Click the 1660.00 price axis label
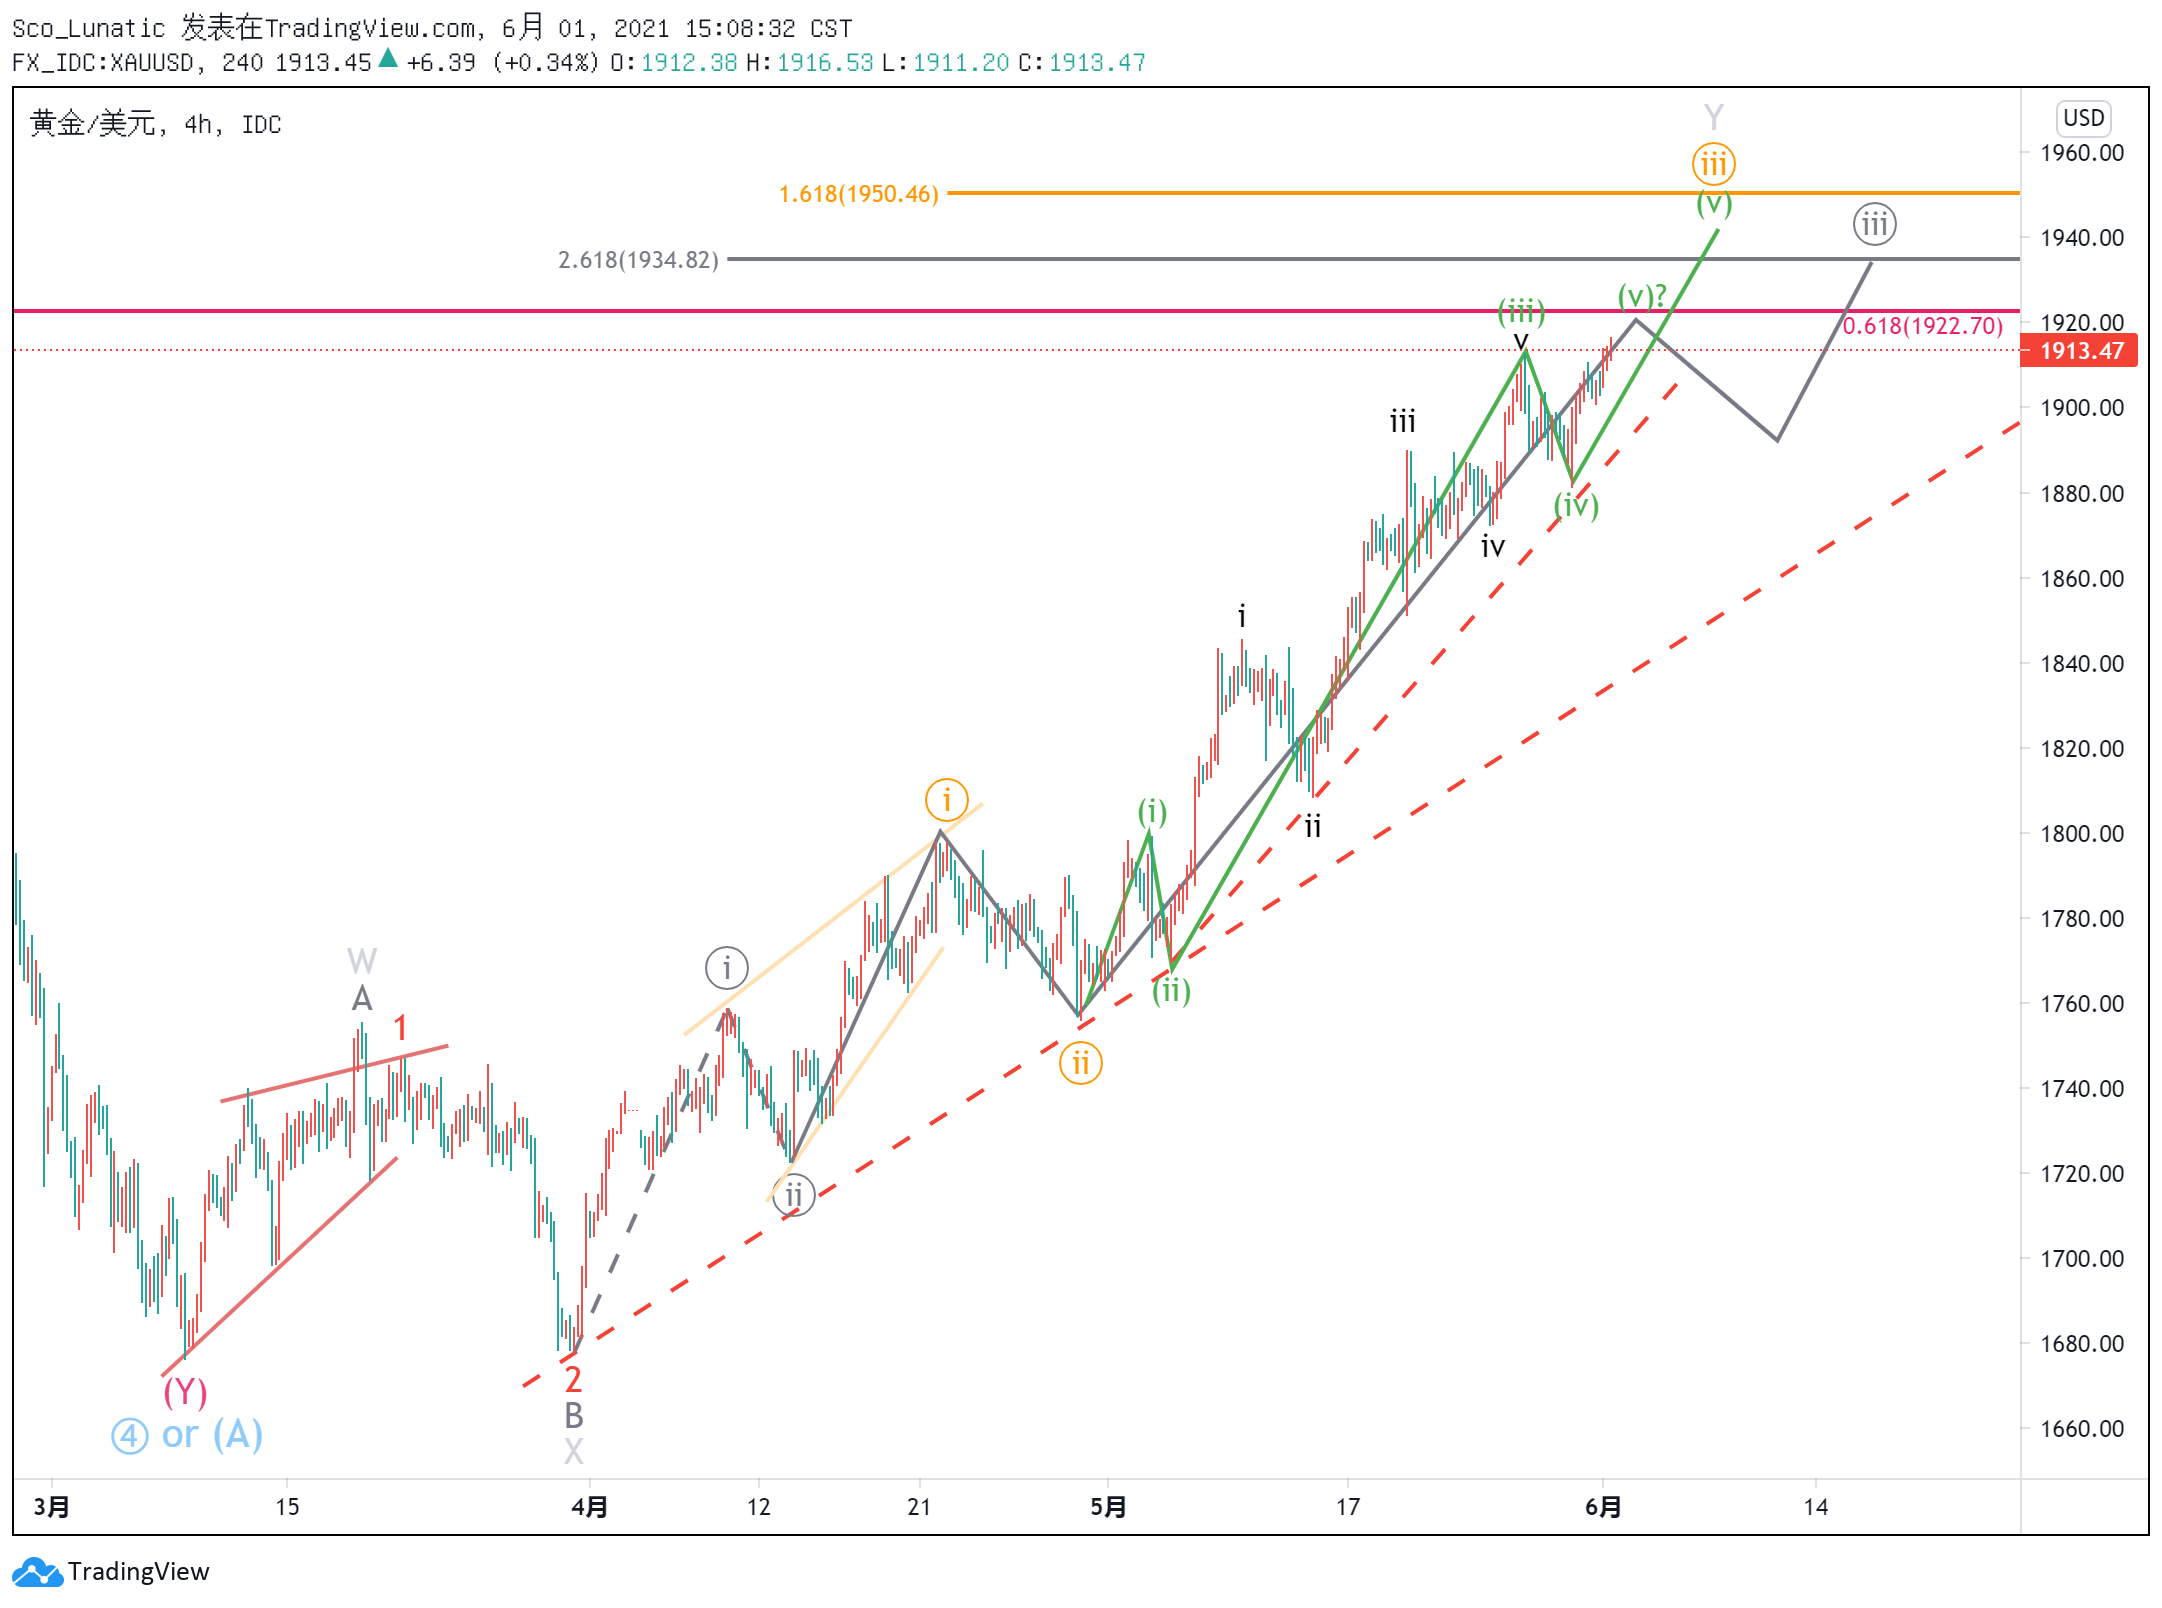Screen dimensions: 2162x1608 pyautogui.click(x=2082, y=1429)
